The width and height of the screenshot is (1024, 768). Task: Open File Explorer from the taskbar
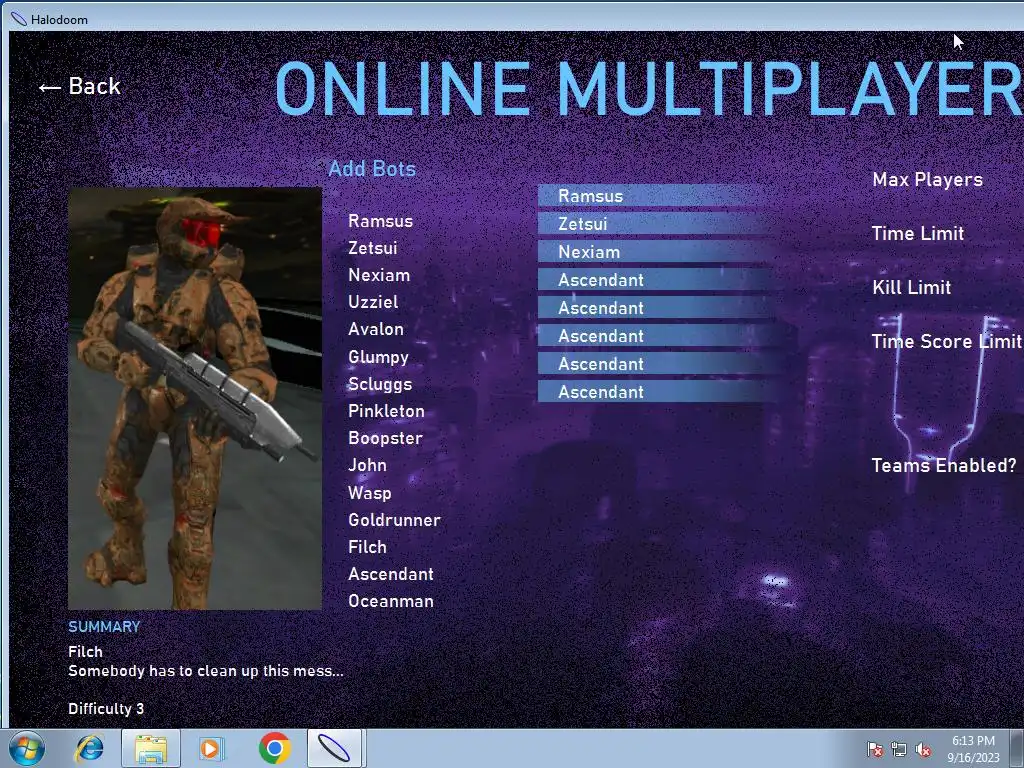(151, 748)
